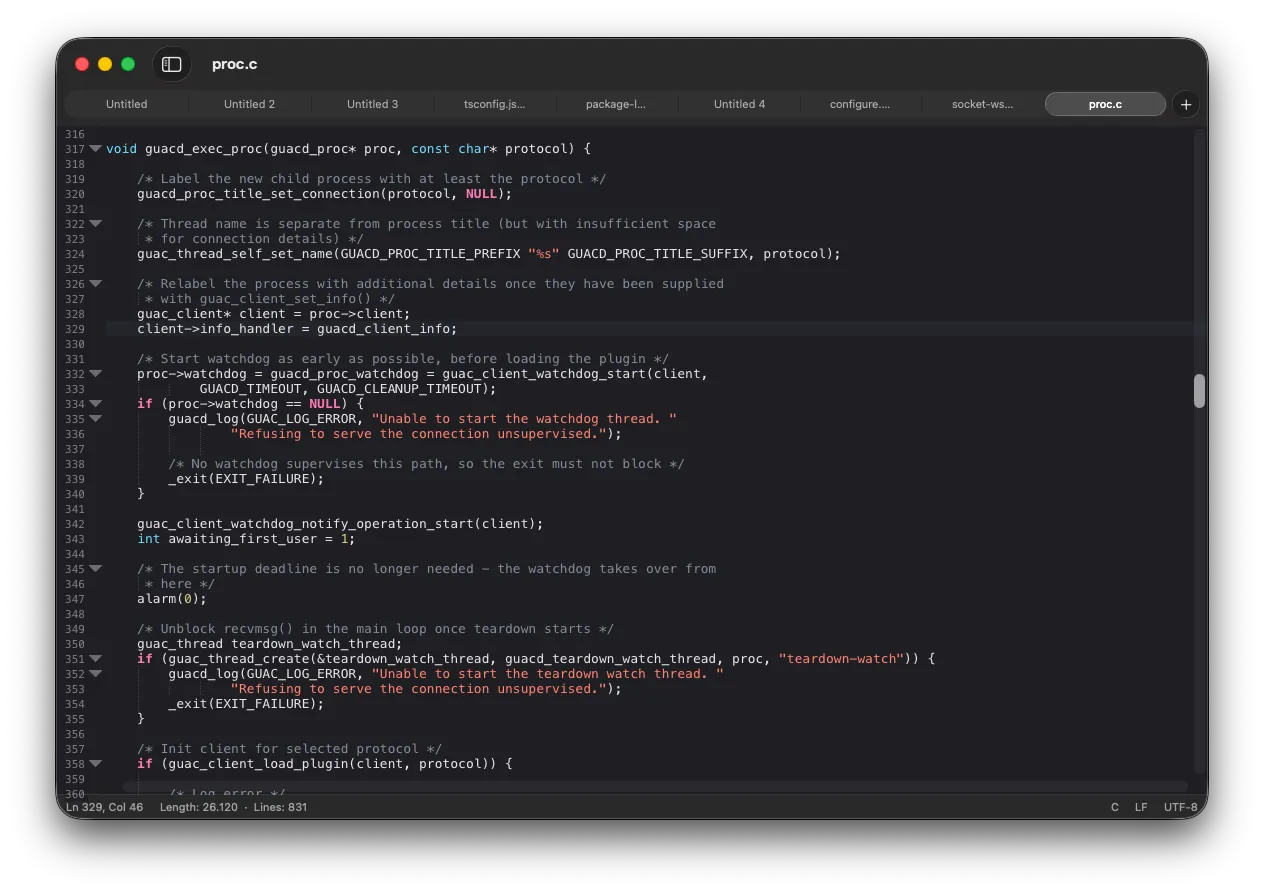
Task: Click the "teardown-watch" string literal
Action: [841, 659]
